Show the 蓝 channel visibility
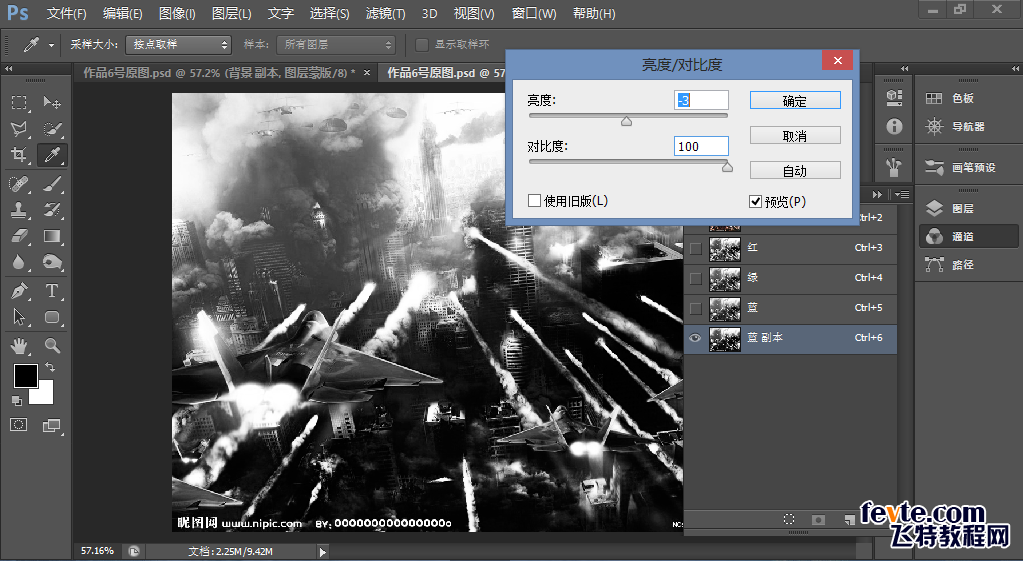The width and height of the screenshot is (1023, 561). pos(695,308)
